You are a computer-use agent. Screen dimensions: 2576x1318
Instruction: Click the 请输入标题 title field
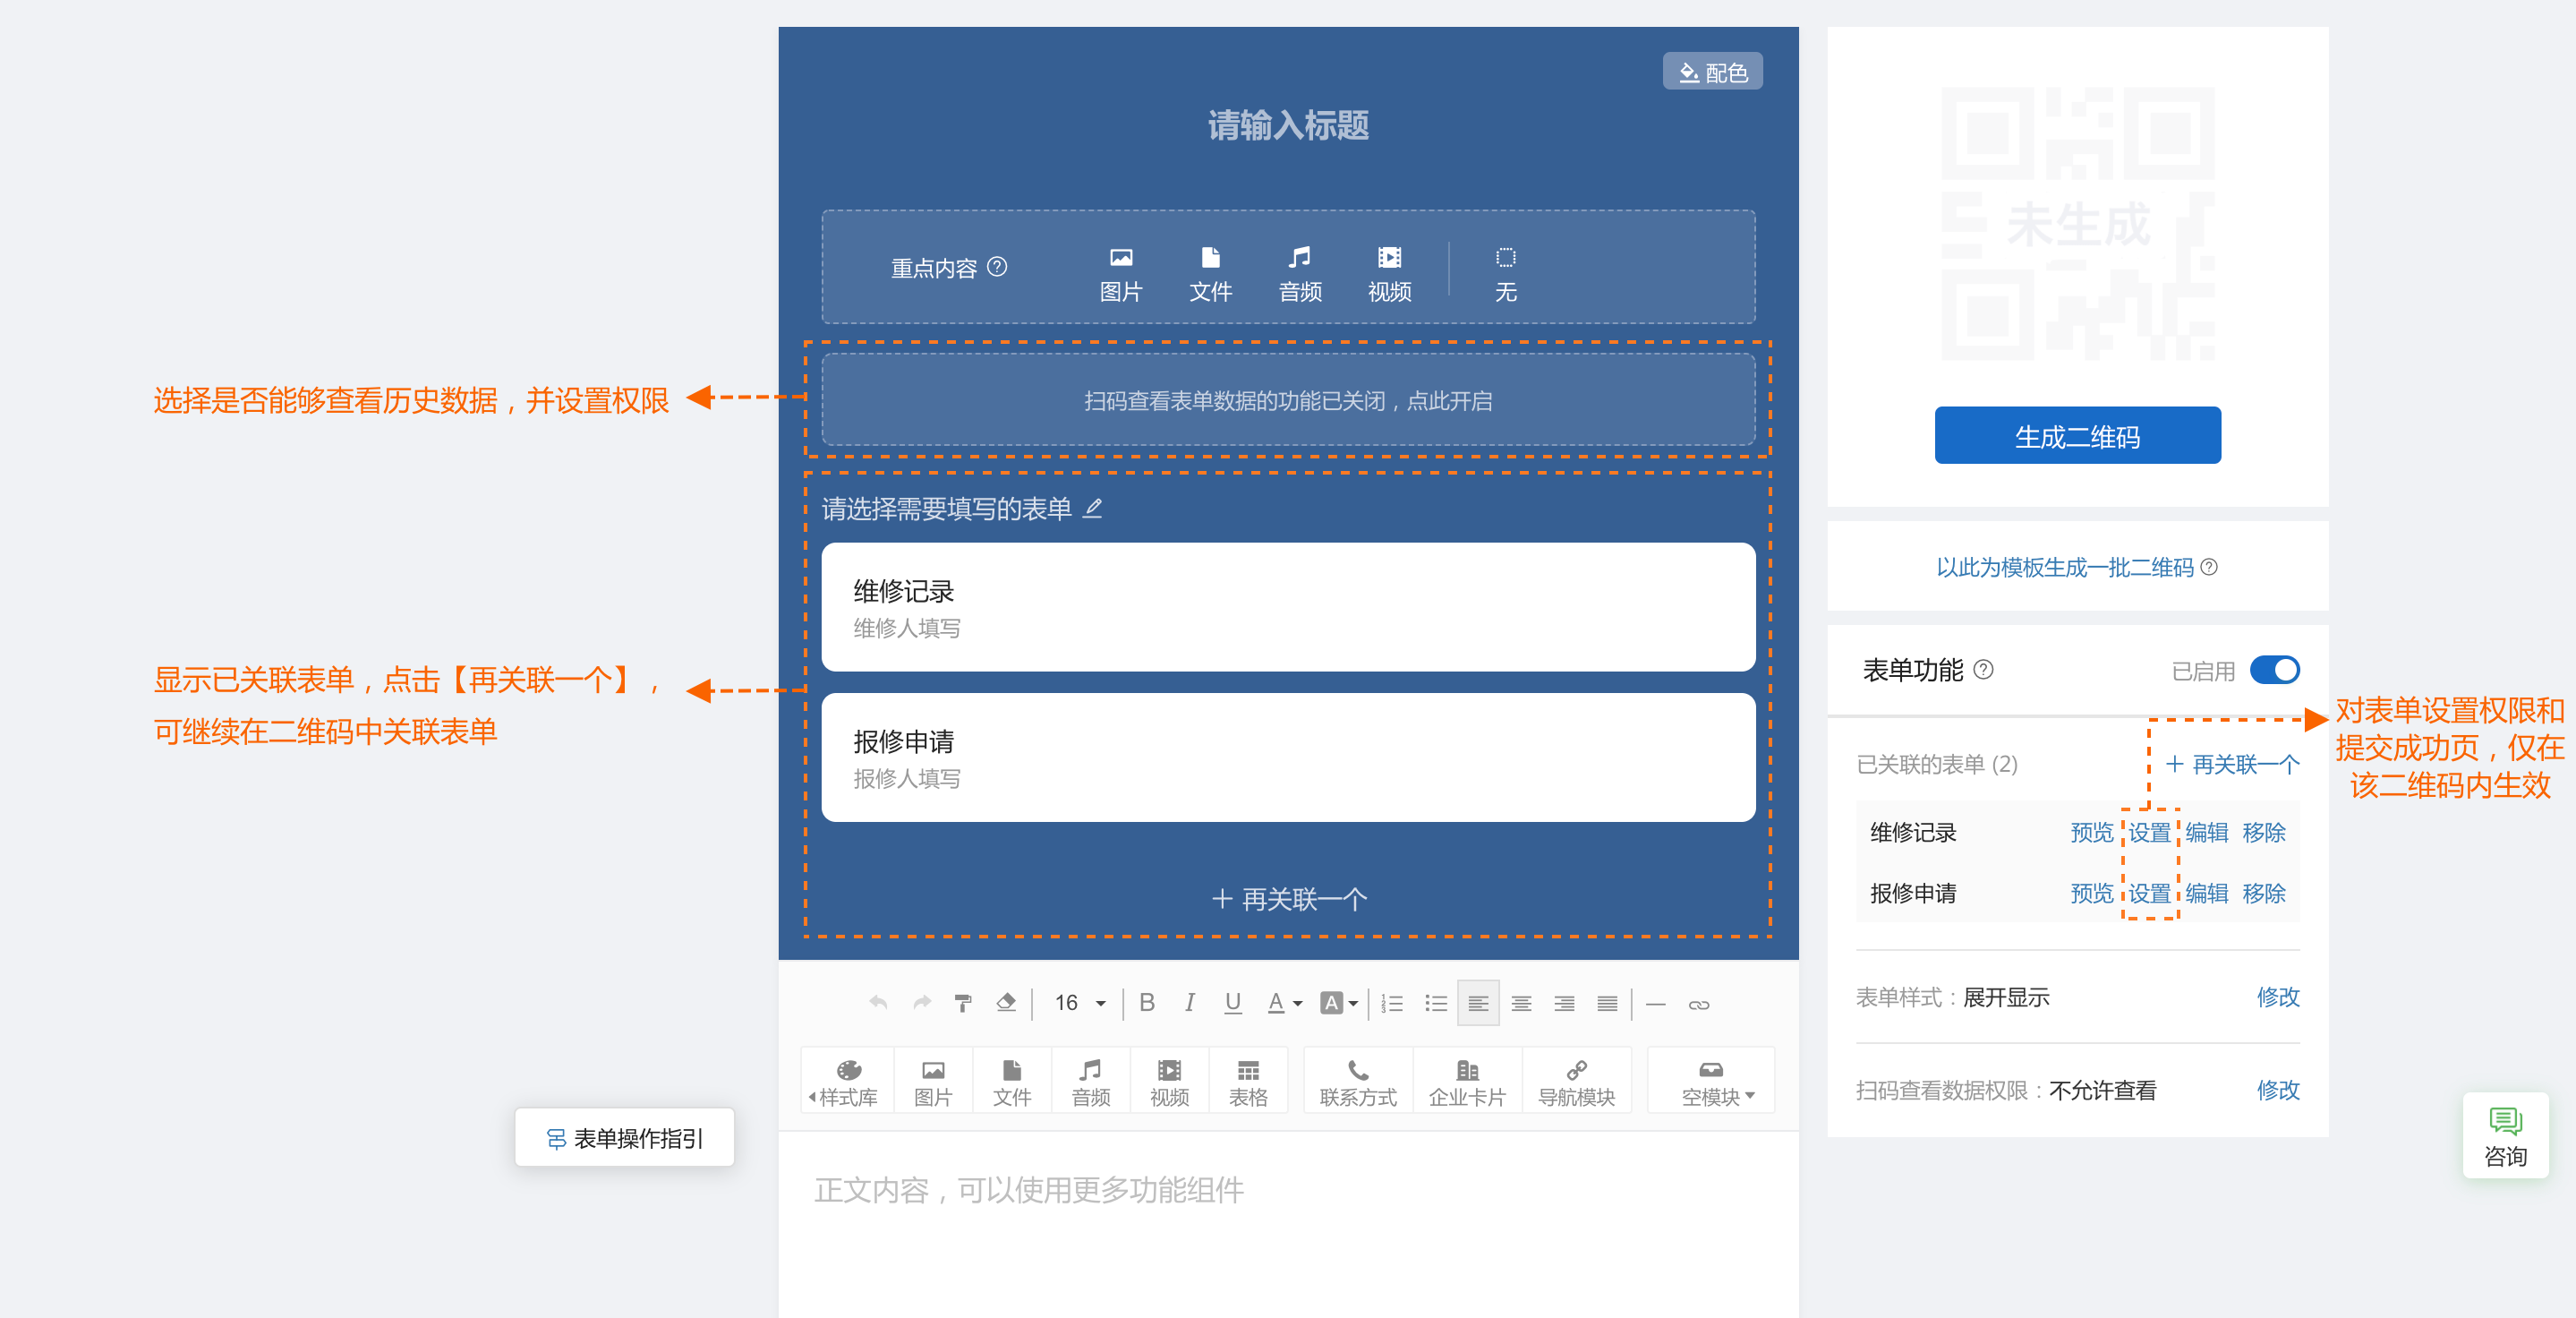(x=1288, y=126)
